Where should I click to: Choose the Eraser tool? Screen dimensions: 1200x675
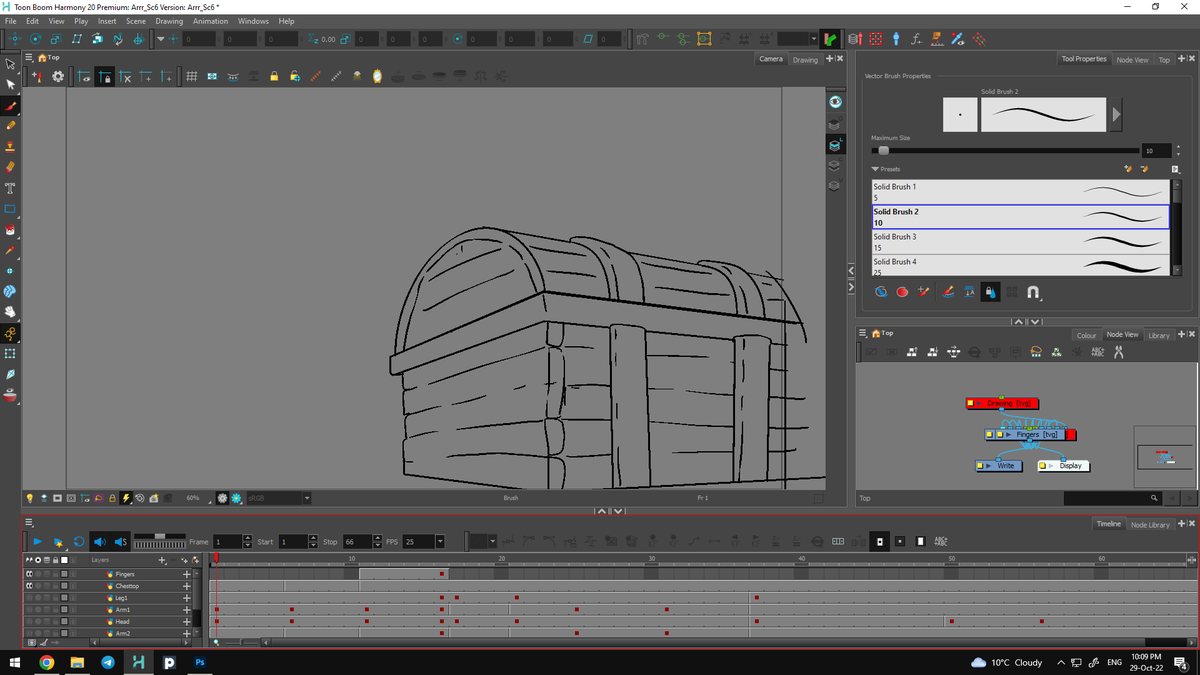11,167
